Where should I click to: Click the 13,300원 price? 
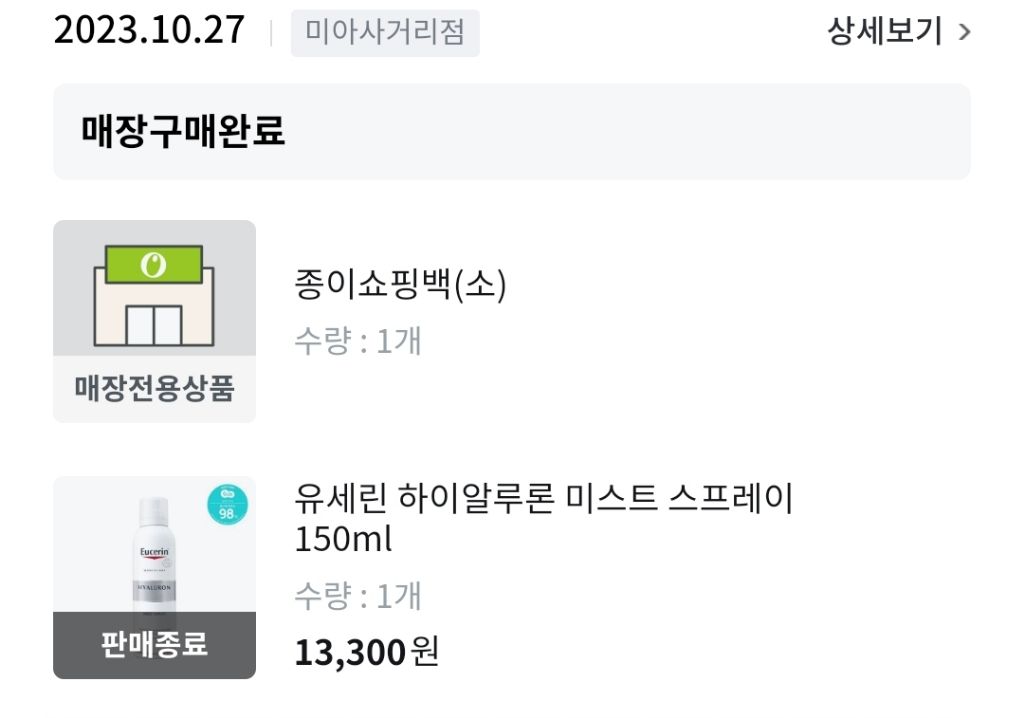point(366,652)
